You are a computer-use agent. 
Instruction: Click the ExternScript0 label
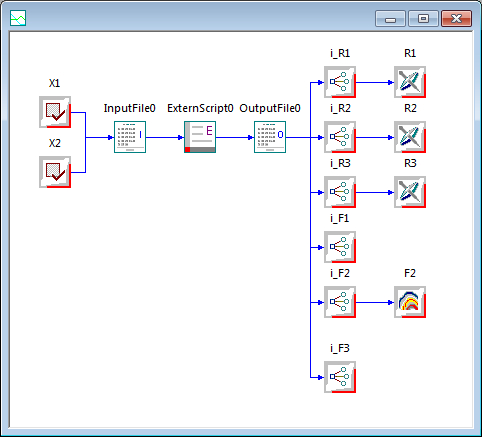[x=200, y=108]
